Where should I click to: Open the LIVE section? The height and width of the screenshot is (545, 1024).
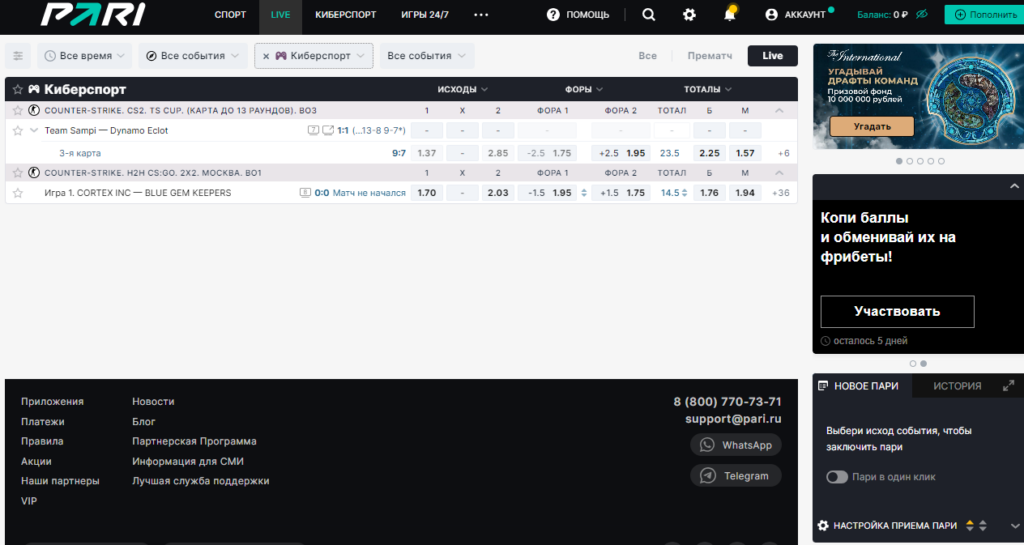[280, 14]
